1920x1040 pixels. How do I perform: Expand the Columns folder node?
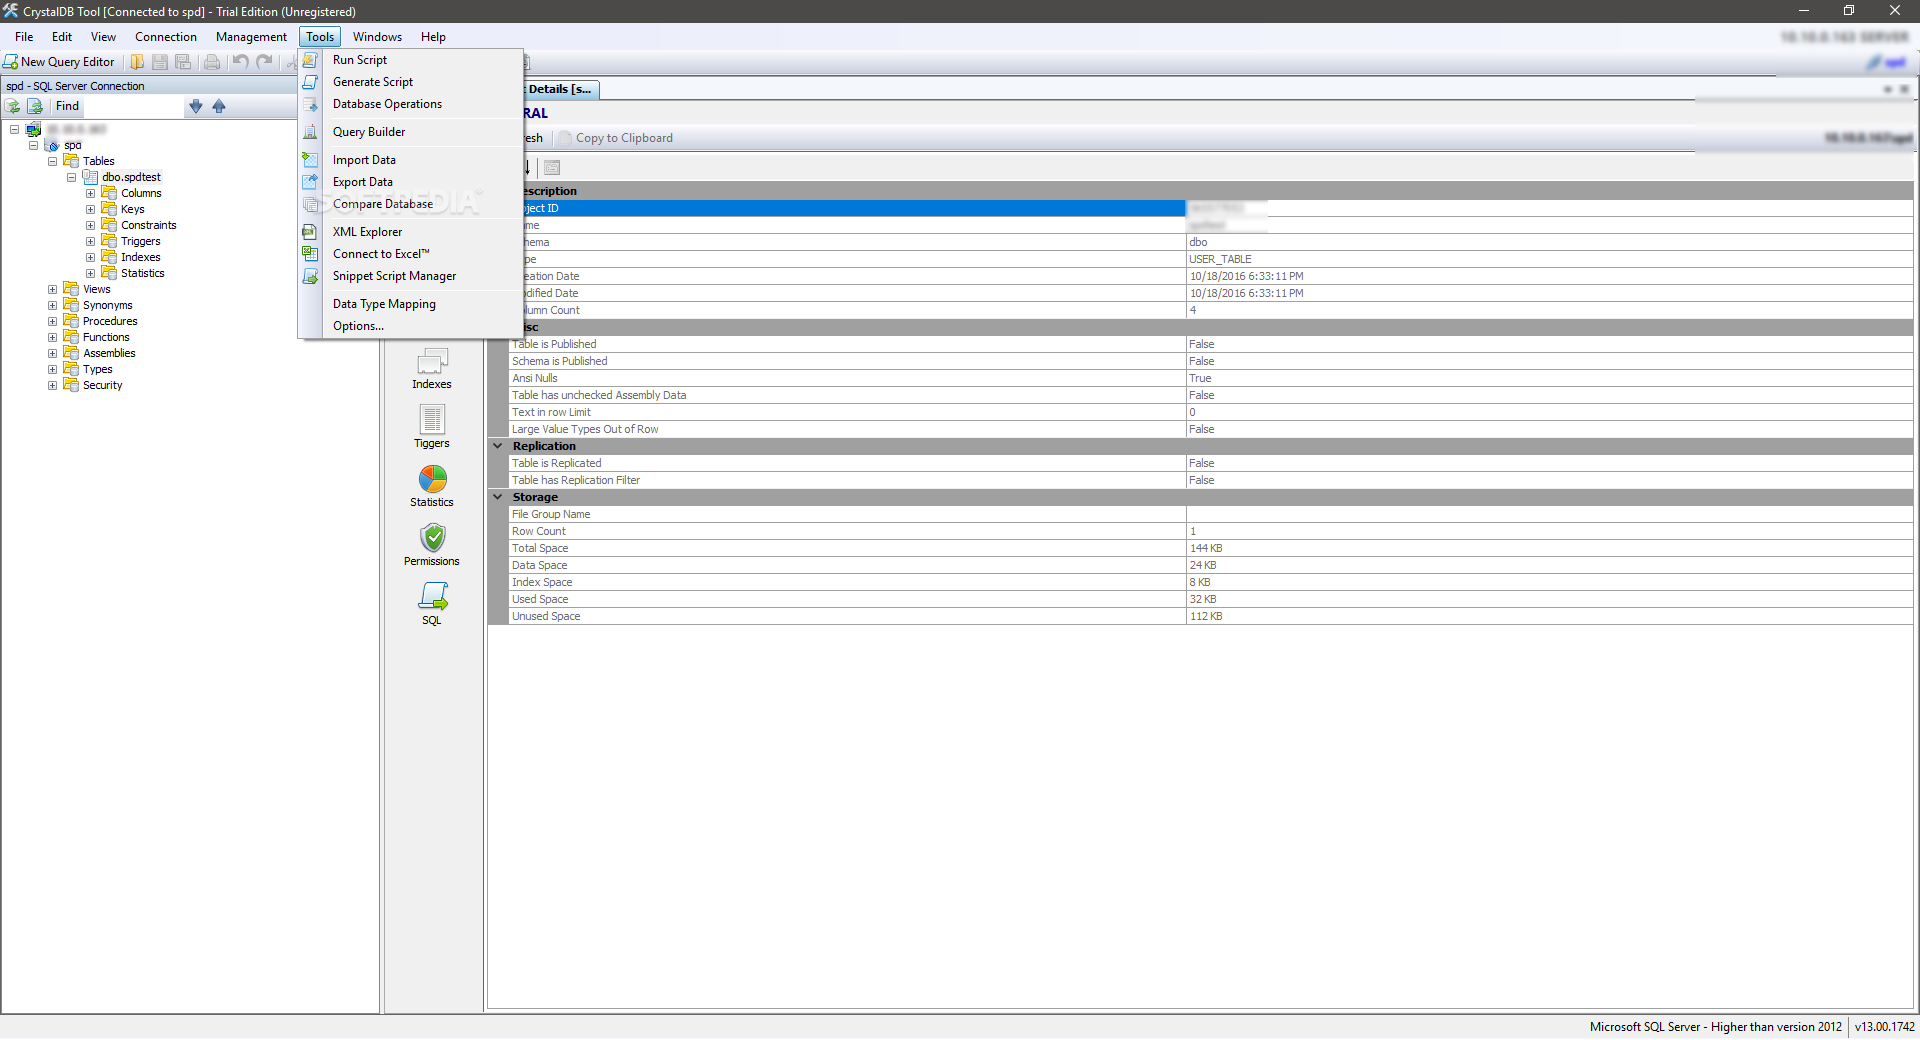click(90, 193)
